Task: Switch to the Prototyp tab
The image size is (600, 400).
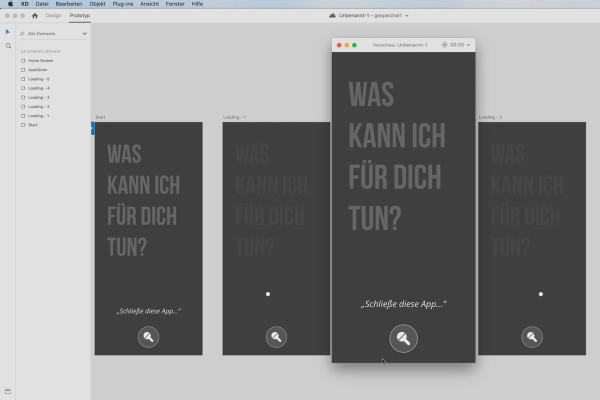Action: coord(80,16)
